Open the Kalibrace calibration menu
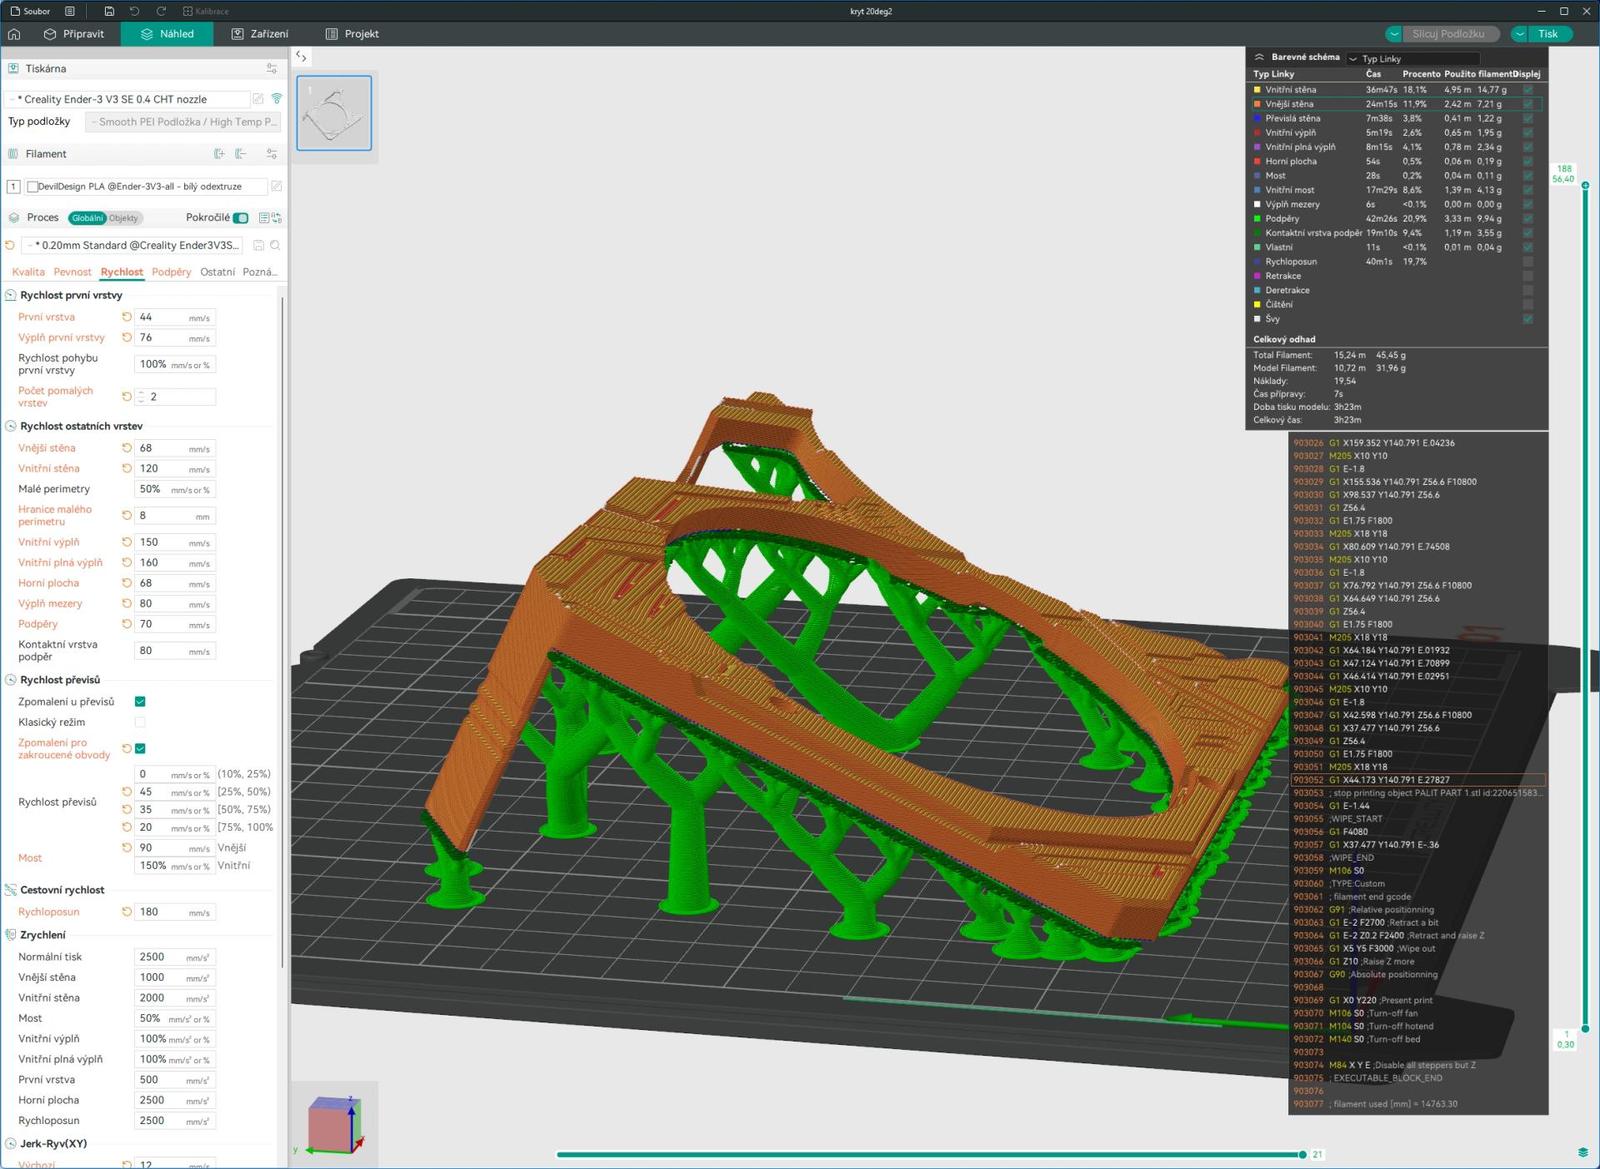The height and width of the screenshot is (1169, 1600). tap(206, 11)
